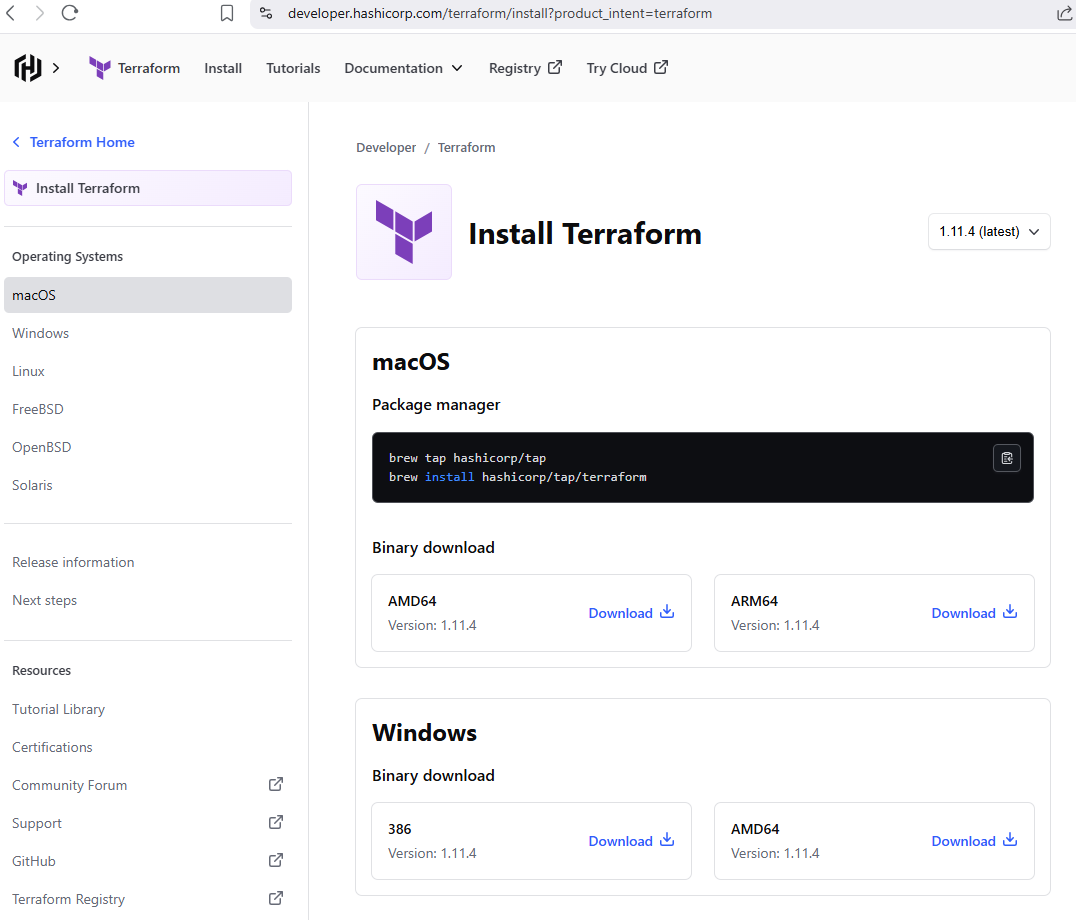Download the Windows AMD64 binary
This screenshot has height=920, width=1076.
point(974,841)
